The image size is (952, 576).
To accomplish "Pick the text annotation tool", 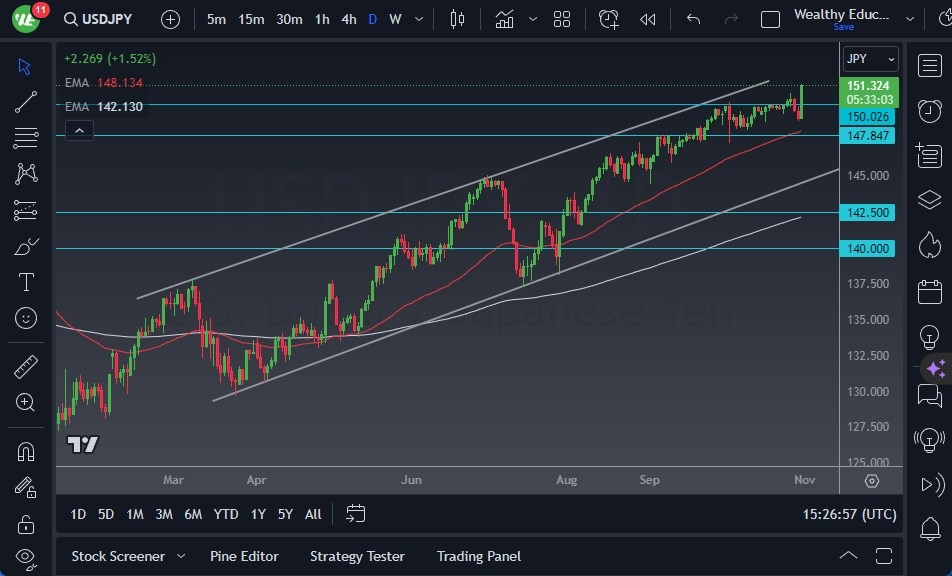I will [x=25, y=282].
